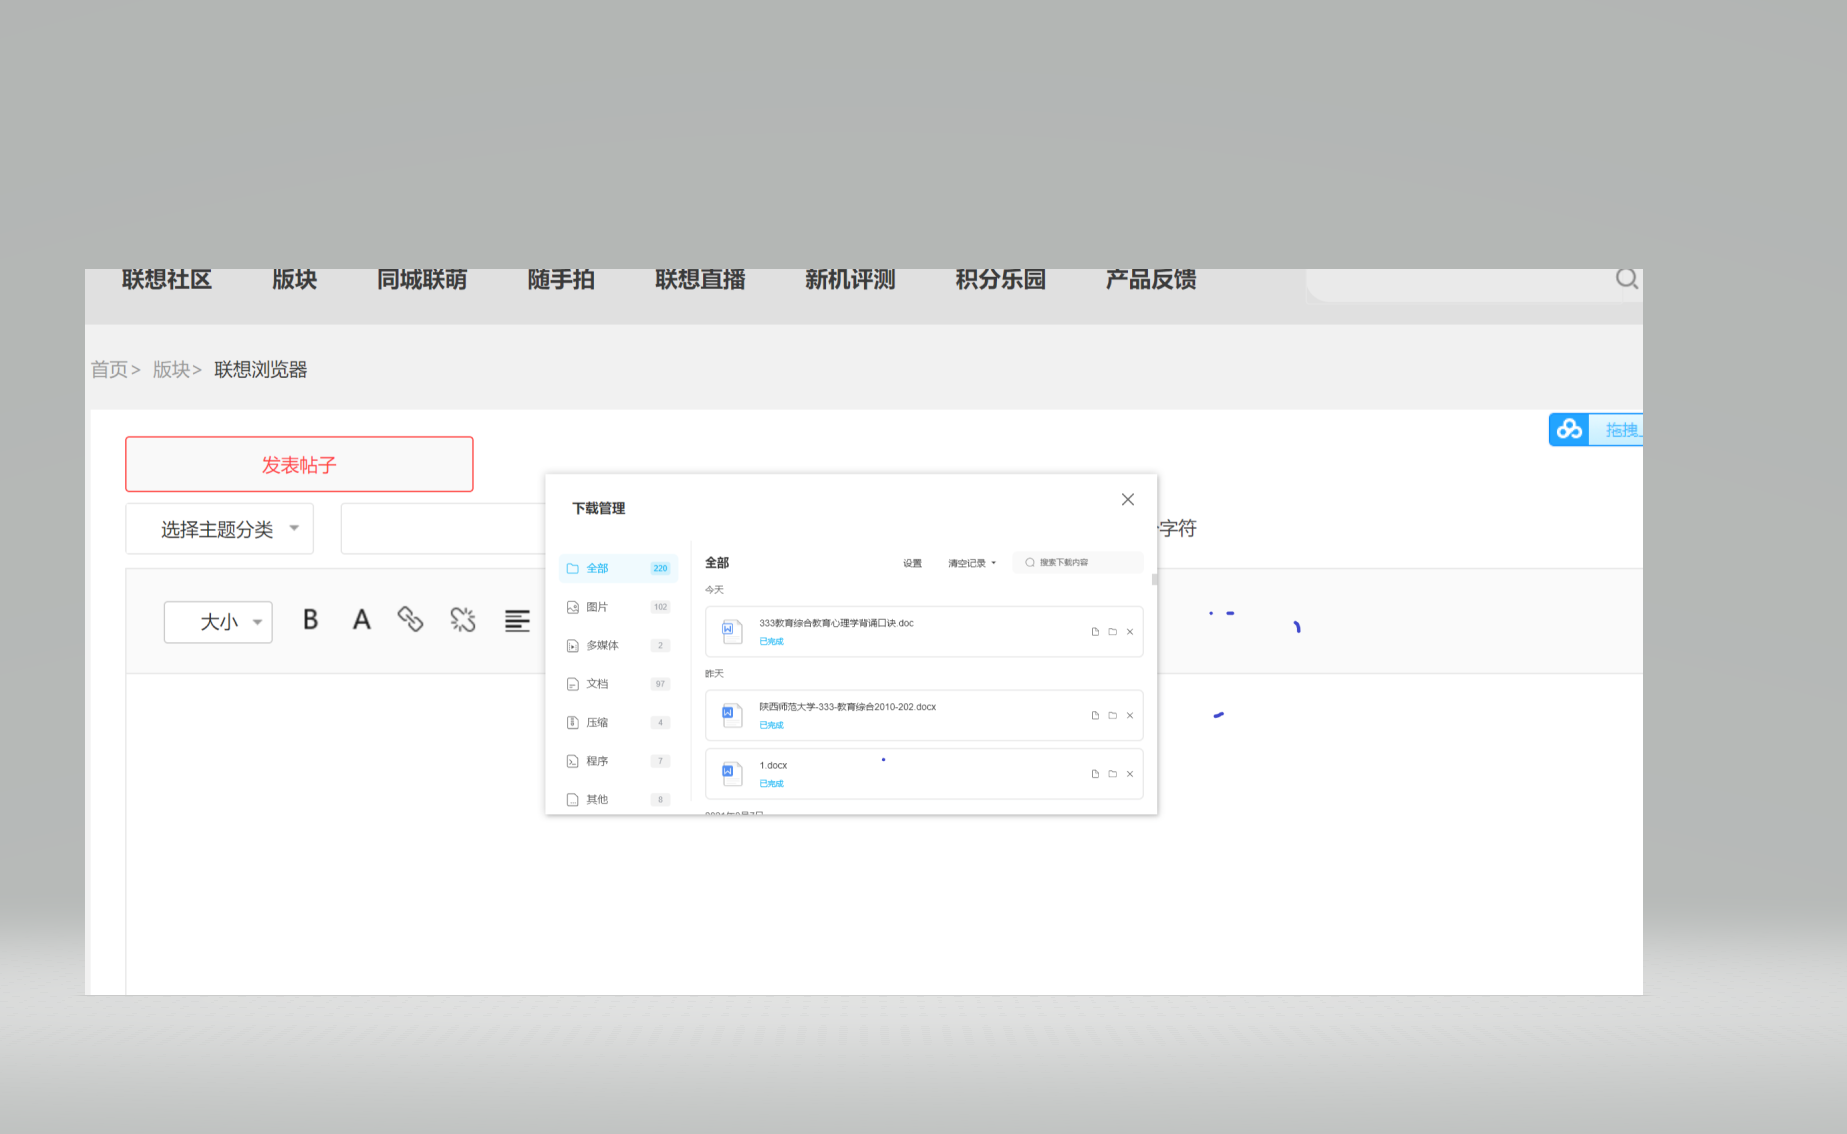Viewport: 1847px width, 1134px height.
Task: Open font color tool A
Action: 362,620
